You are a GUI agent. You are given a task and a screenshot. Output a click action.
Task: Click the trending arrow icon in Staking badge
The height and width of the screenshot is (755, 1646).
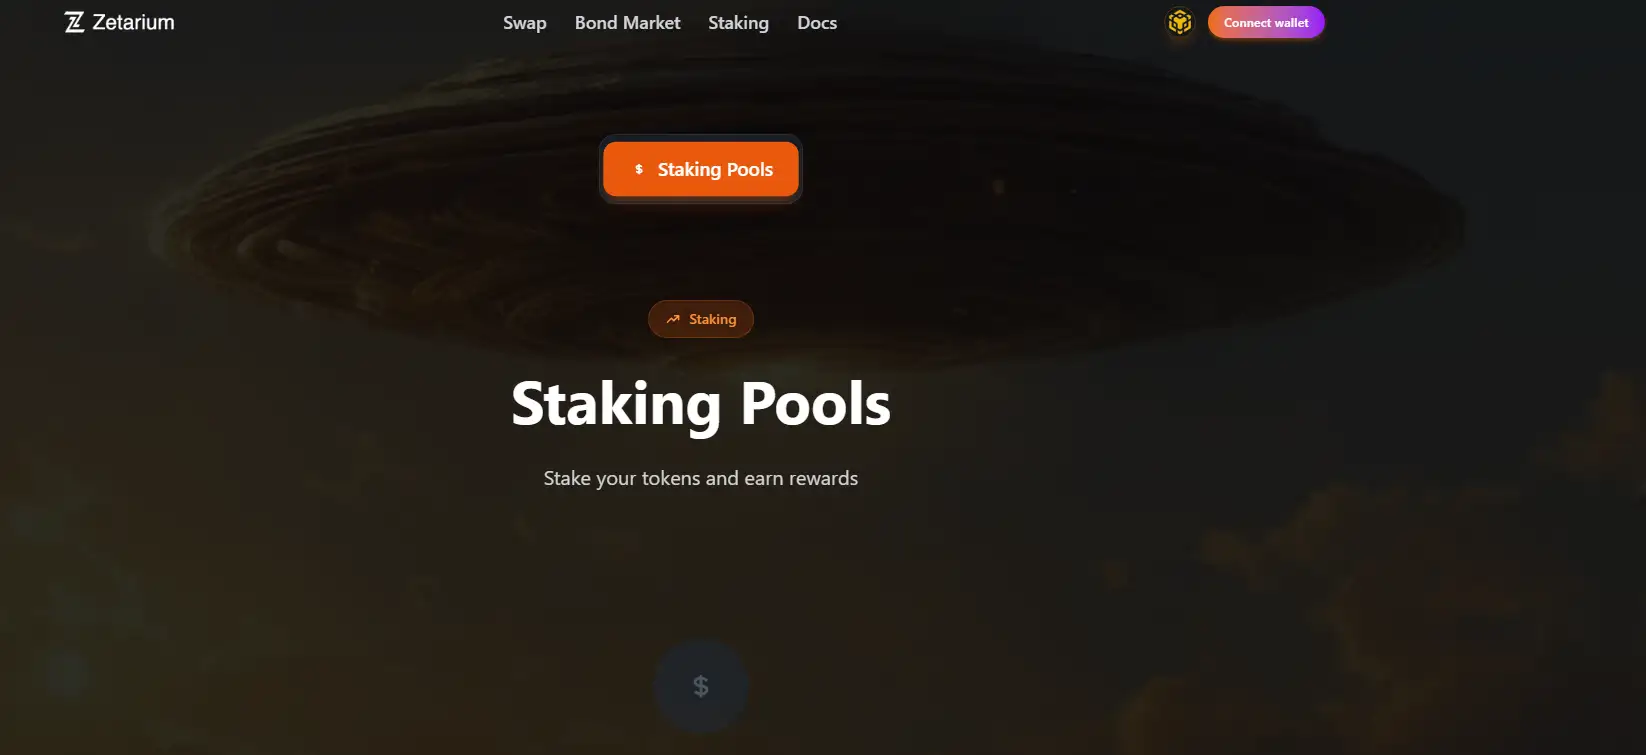(673, 319)
